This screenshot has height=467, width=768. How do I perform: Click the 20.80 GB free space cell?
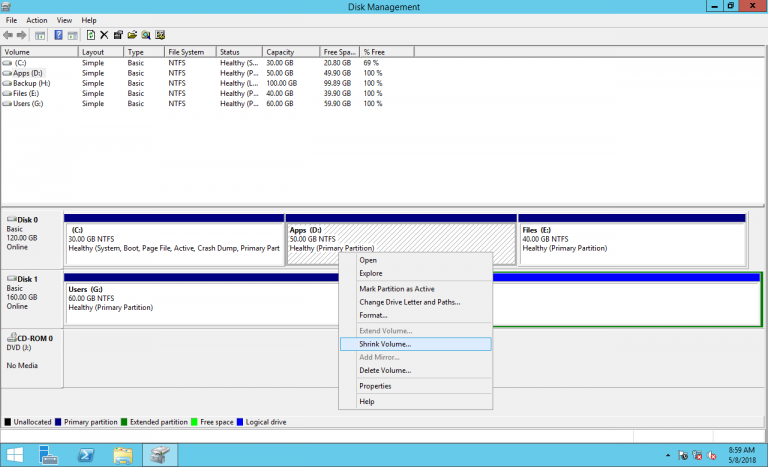337,63
